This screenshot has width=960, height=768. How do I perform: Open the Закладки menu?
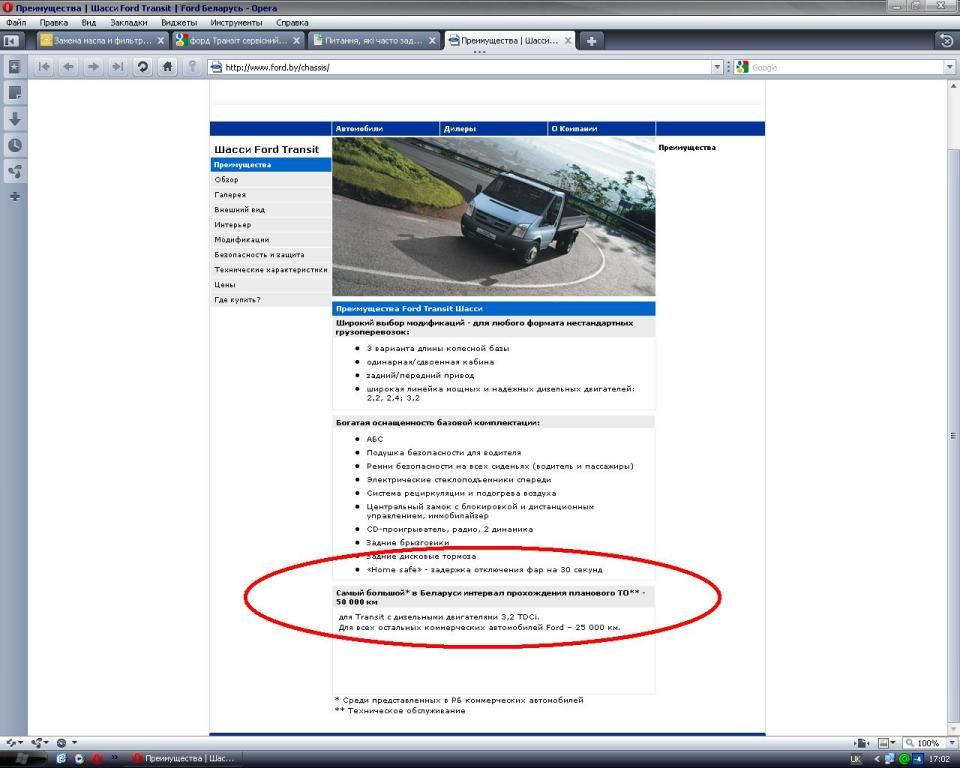click(128, 22)
